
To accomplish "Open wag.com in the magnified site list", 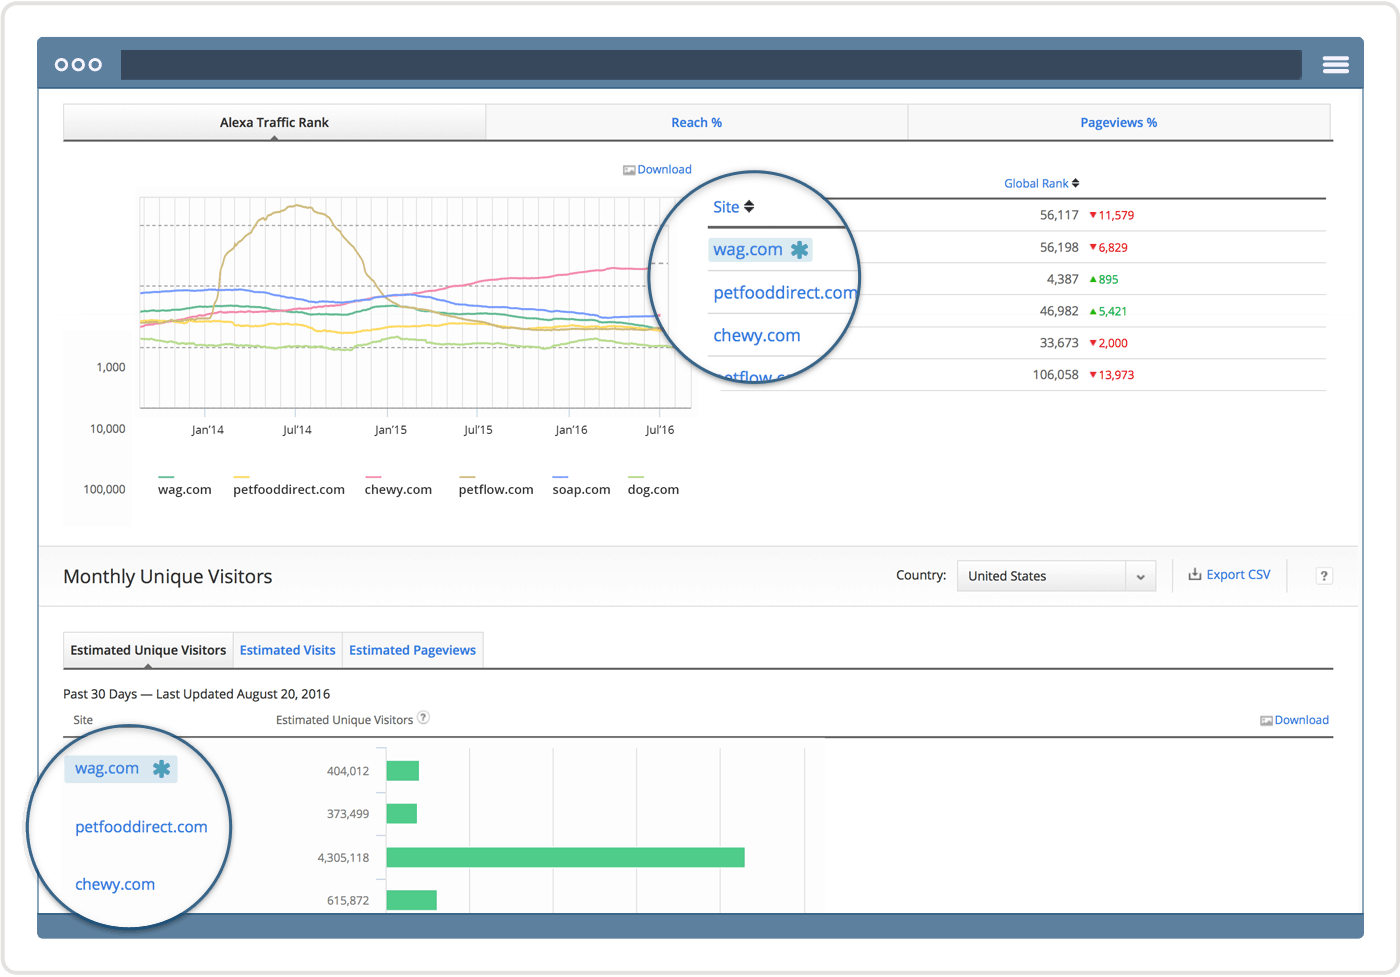I will click(747, 250).
